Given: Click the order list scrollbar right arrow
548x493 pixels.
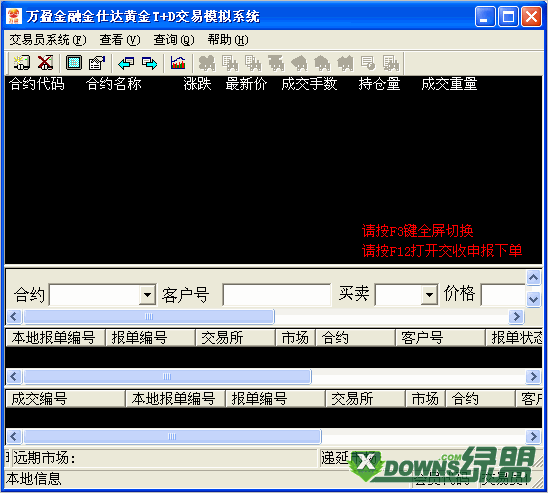Looking at the screenshot, I should [x=533, y=377].
